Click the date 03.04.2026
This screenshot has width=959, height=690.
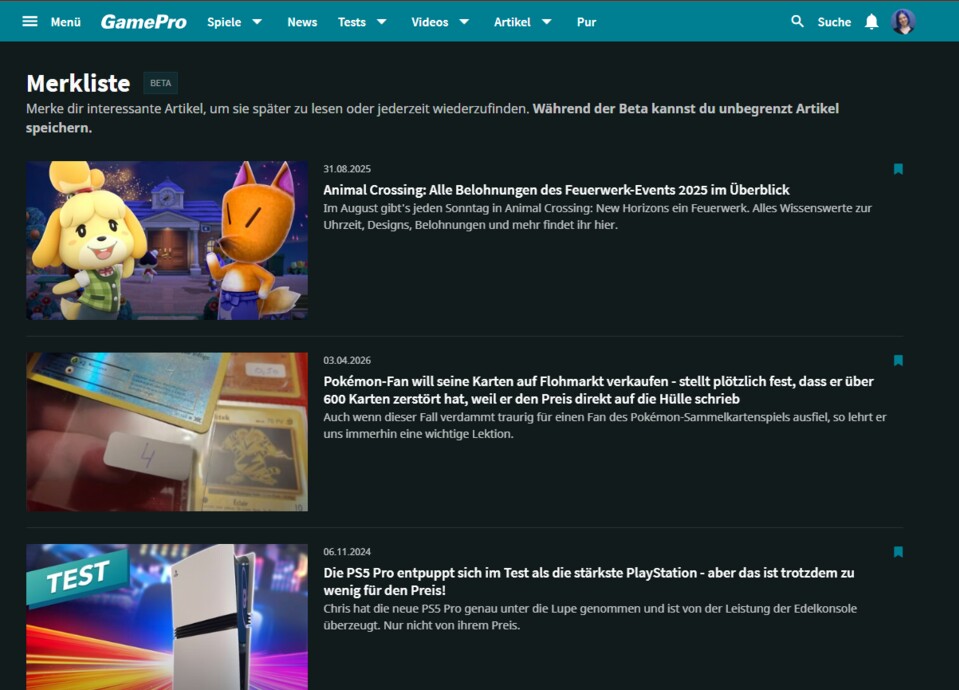coord(347,360)
